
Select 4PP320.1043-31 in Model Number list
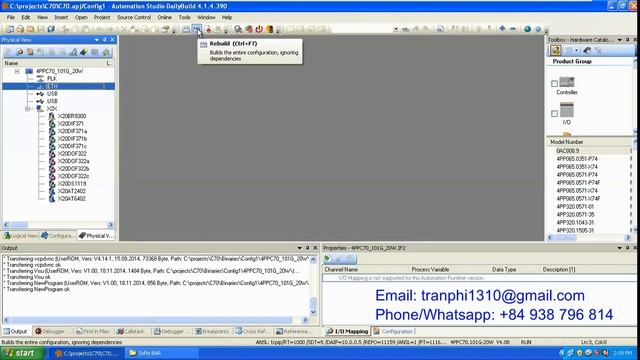coord(575,222)
